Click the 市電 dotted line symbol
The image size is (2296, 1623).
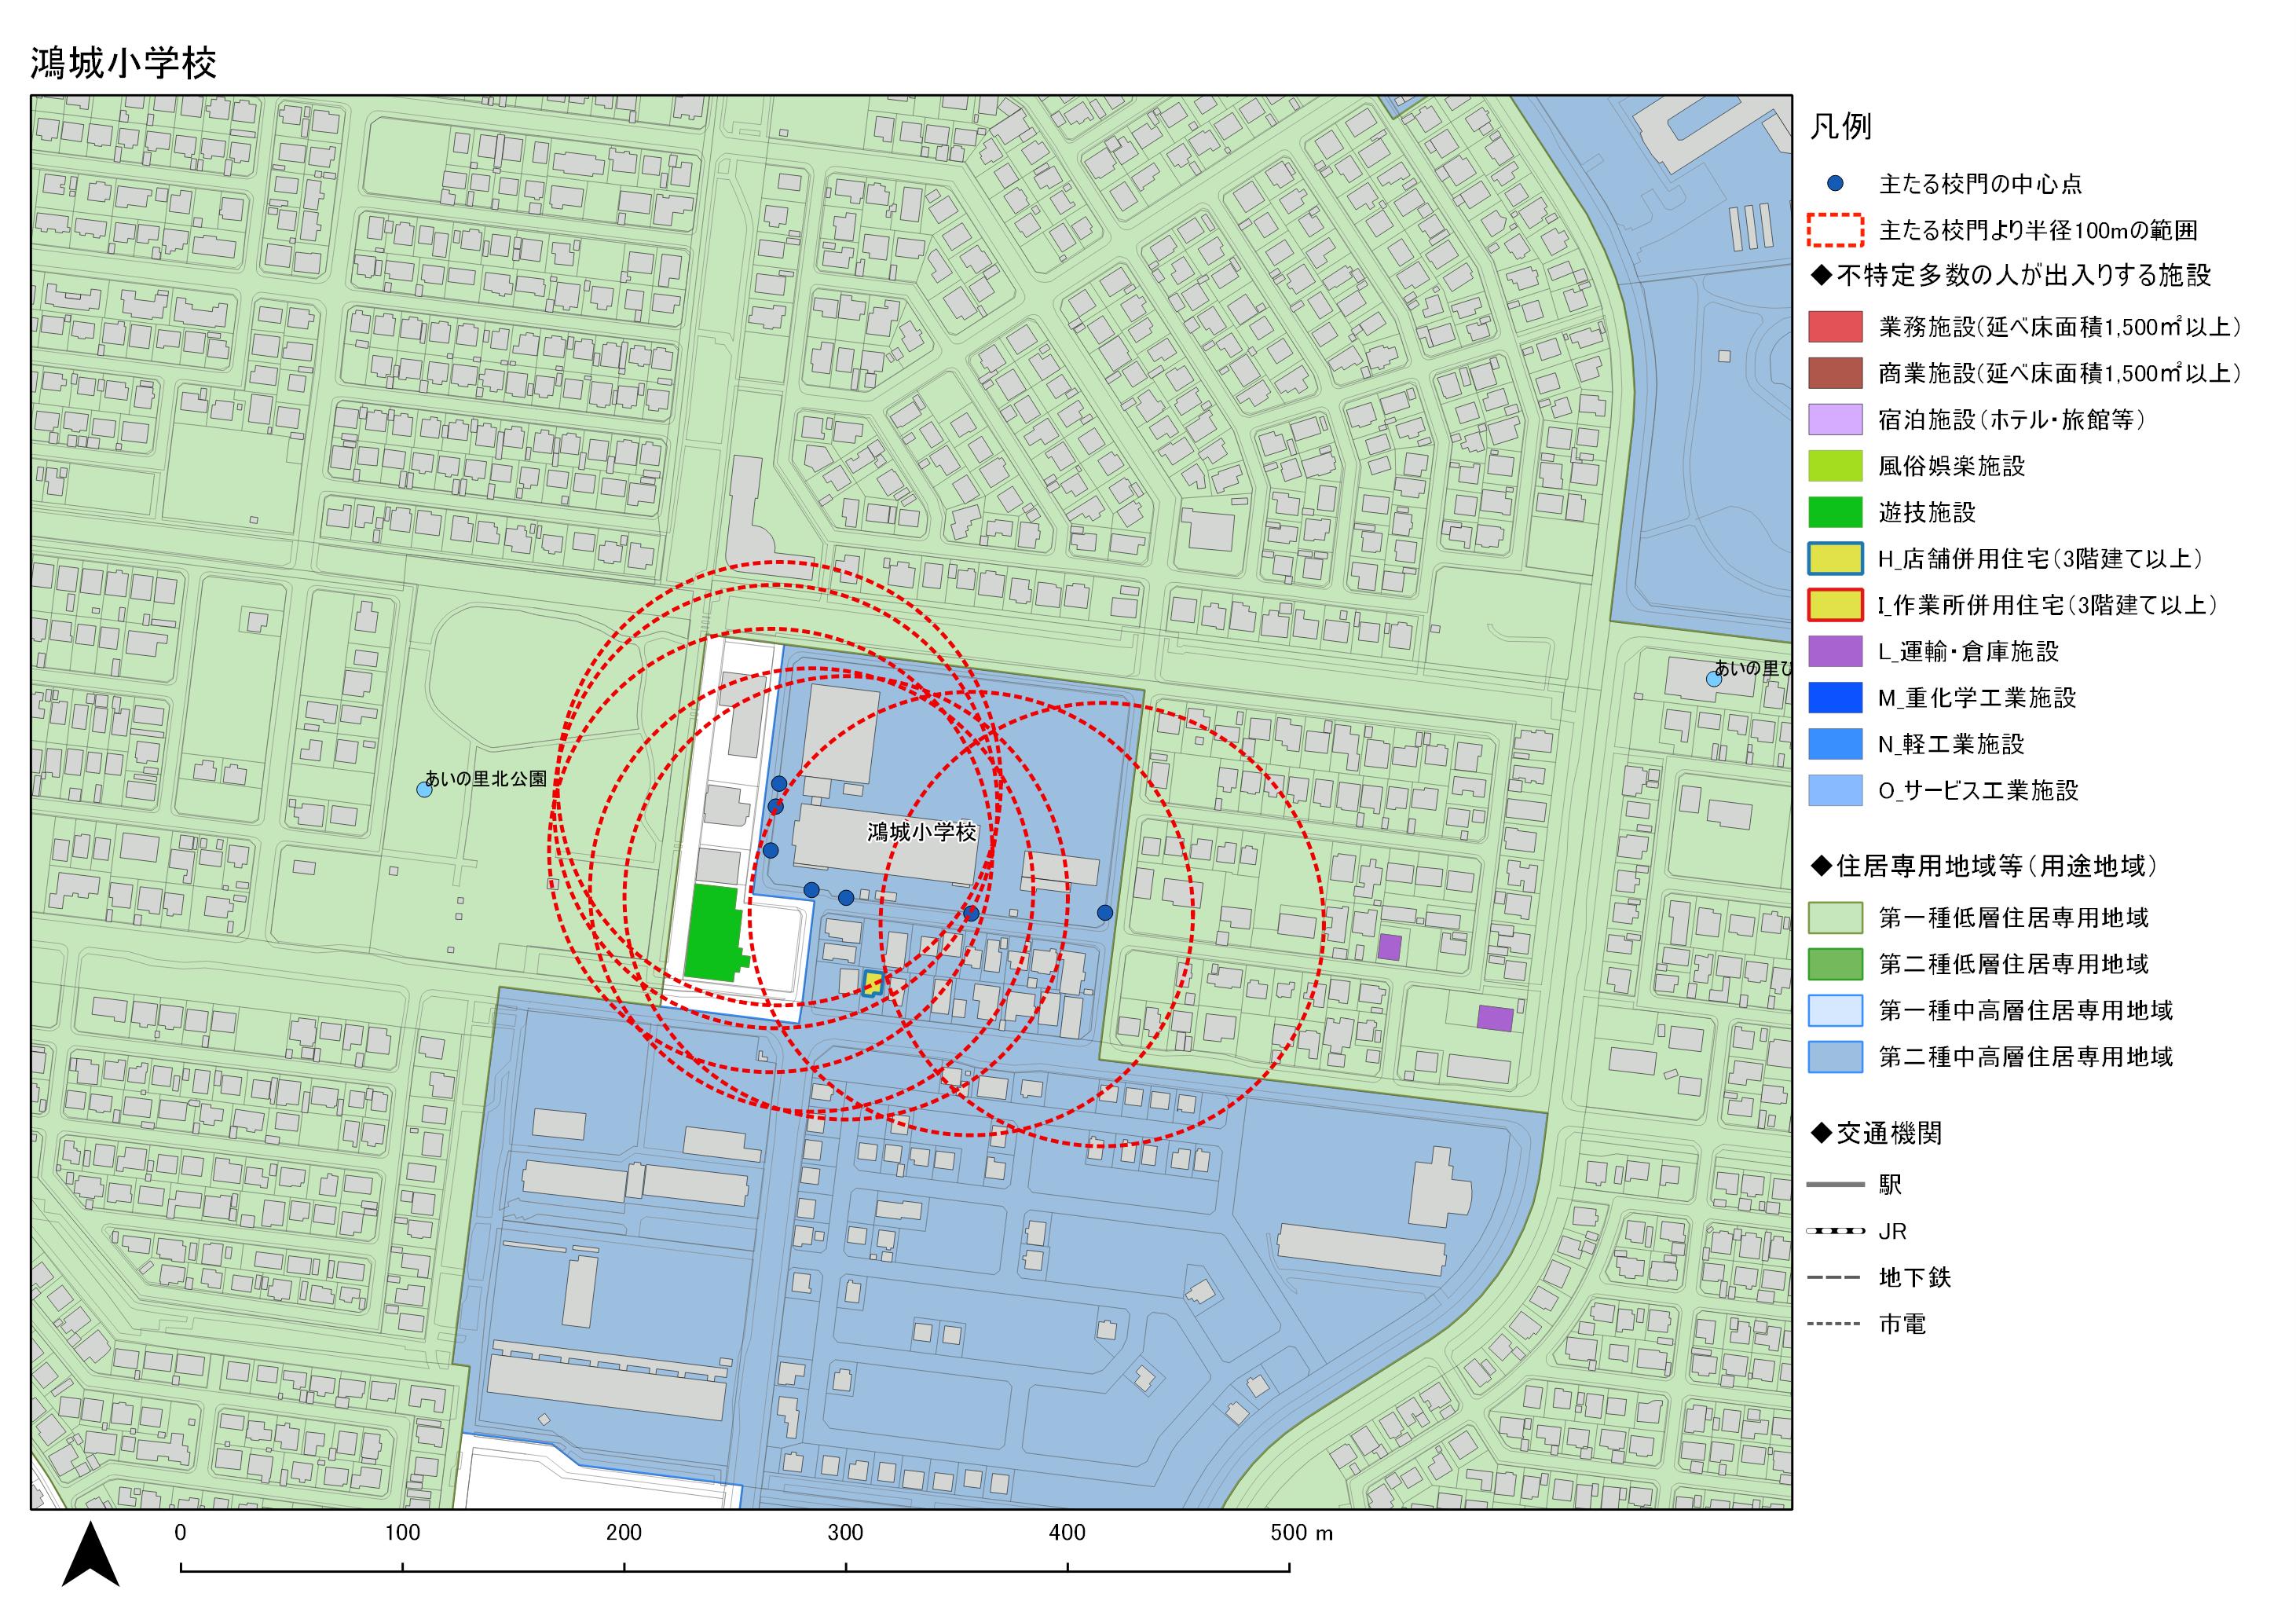(x=1835, y=1324)
